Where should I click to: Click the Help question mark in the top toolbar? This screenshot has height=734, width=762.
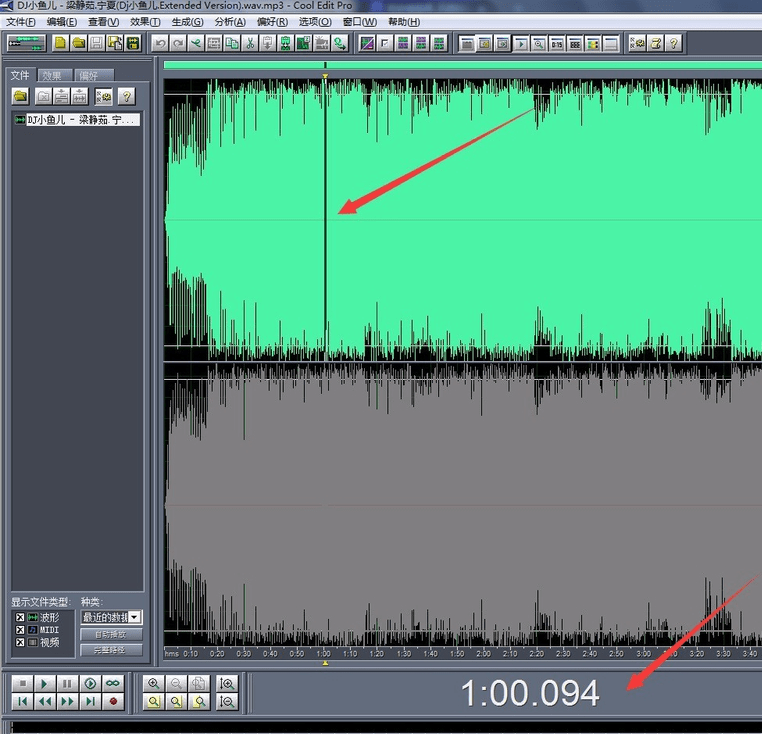(x=674, y=43)
